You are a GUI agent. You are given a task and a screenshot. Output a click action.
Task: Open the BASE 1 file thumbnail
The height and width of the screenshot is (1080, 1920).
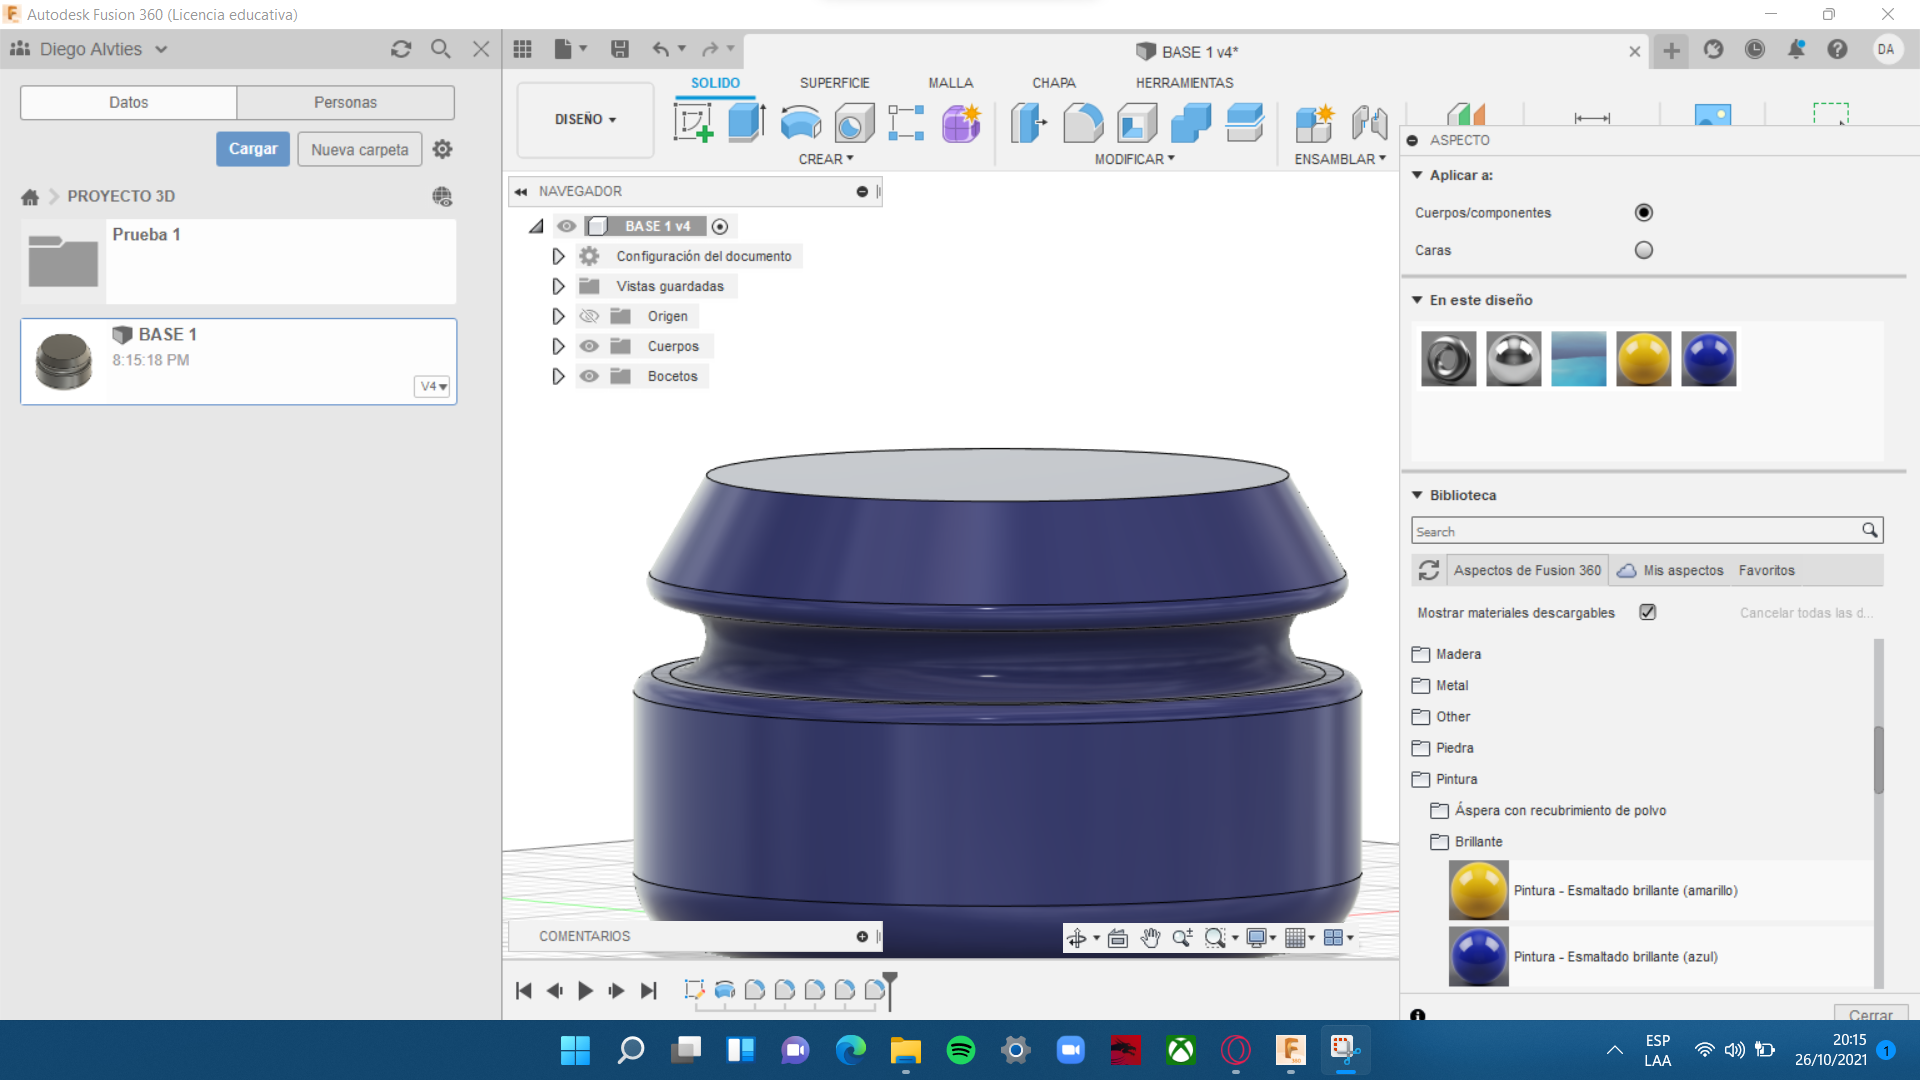click(63, 361)
